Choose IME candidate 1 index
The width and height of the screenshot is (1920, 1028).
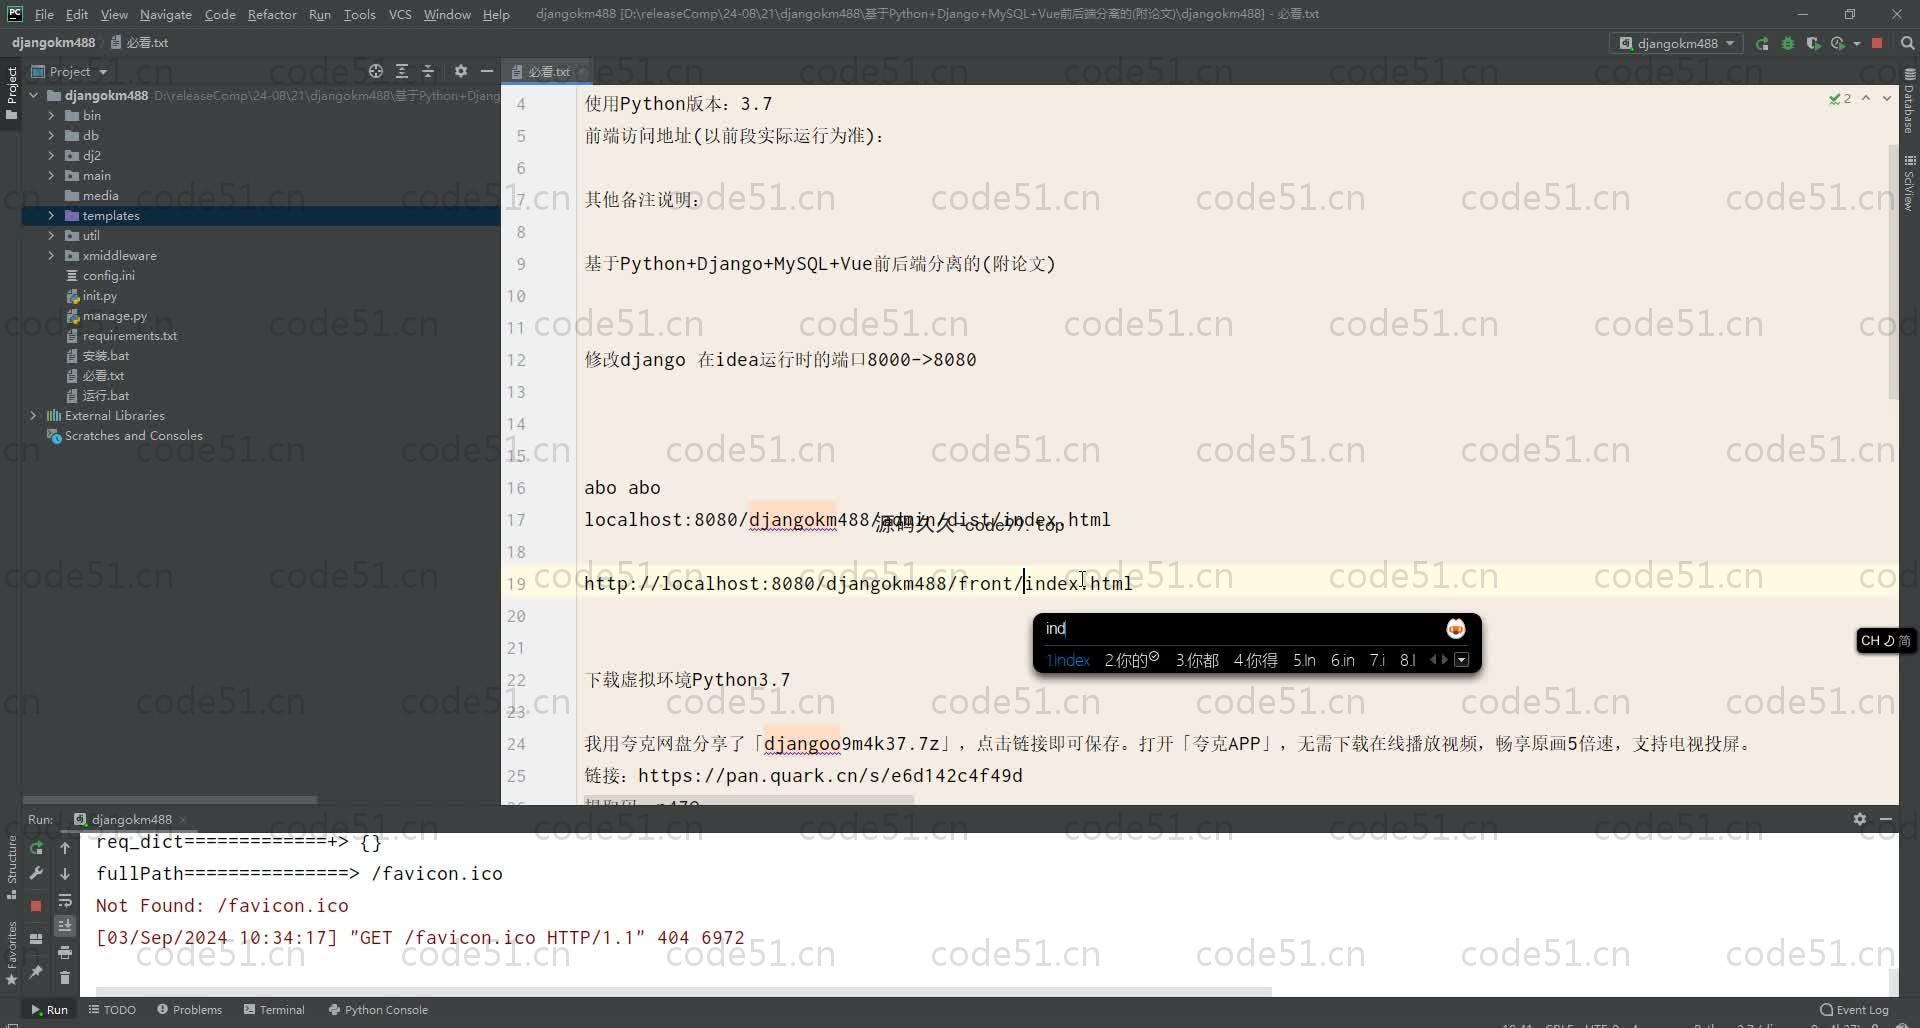point(1067,660)
